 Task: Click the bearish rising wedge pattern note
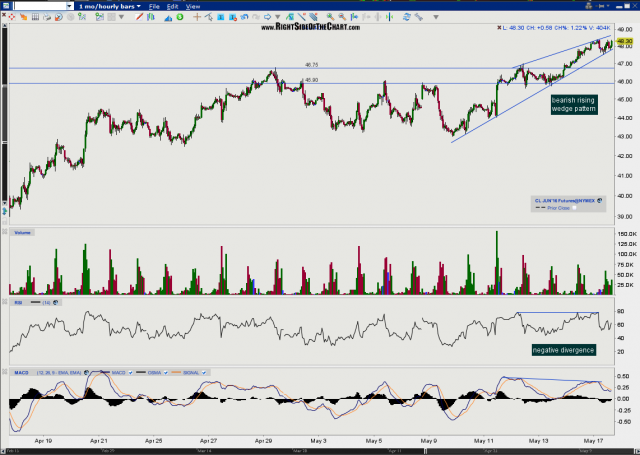pyautogui.click(x=574, y=104)
